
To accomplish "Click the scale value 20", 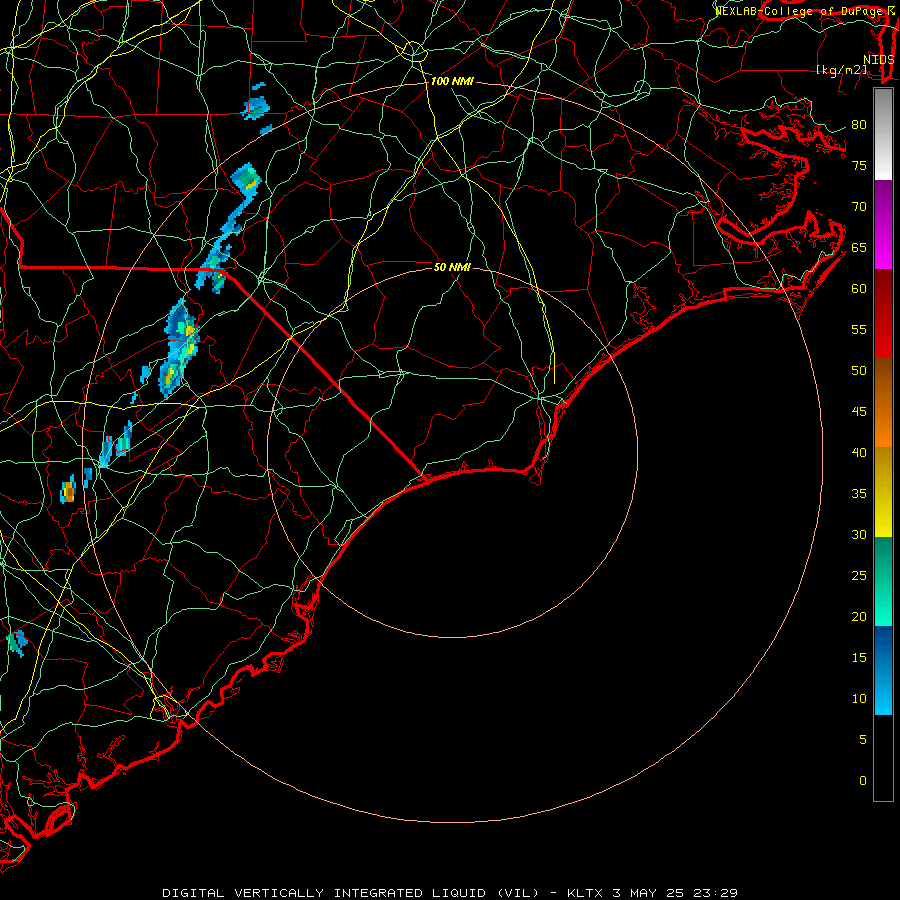I will pyautogui.click(x=859, y=616).
